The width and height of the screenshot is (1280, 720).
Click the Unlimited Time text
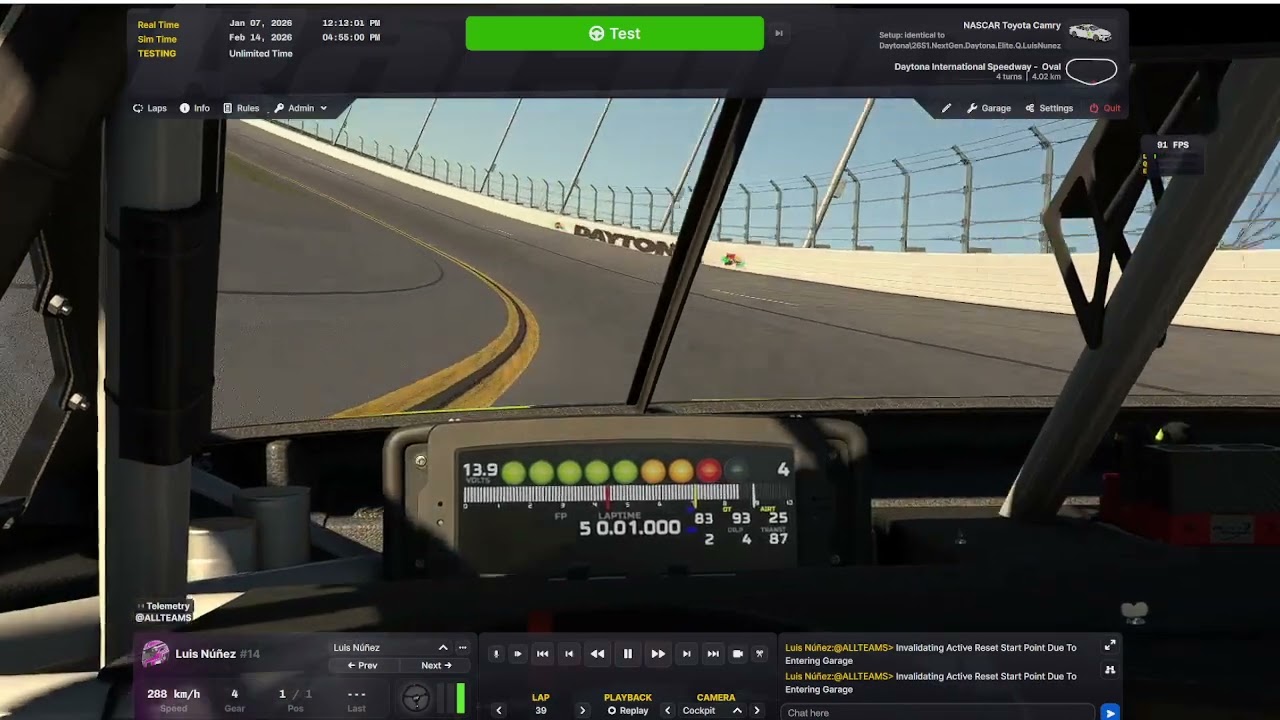(x=261, y=53)
